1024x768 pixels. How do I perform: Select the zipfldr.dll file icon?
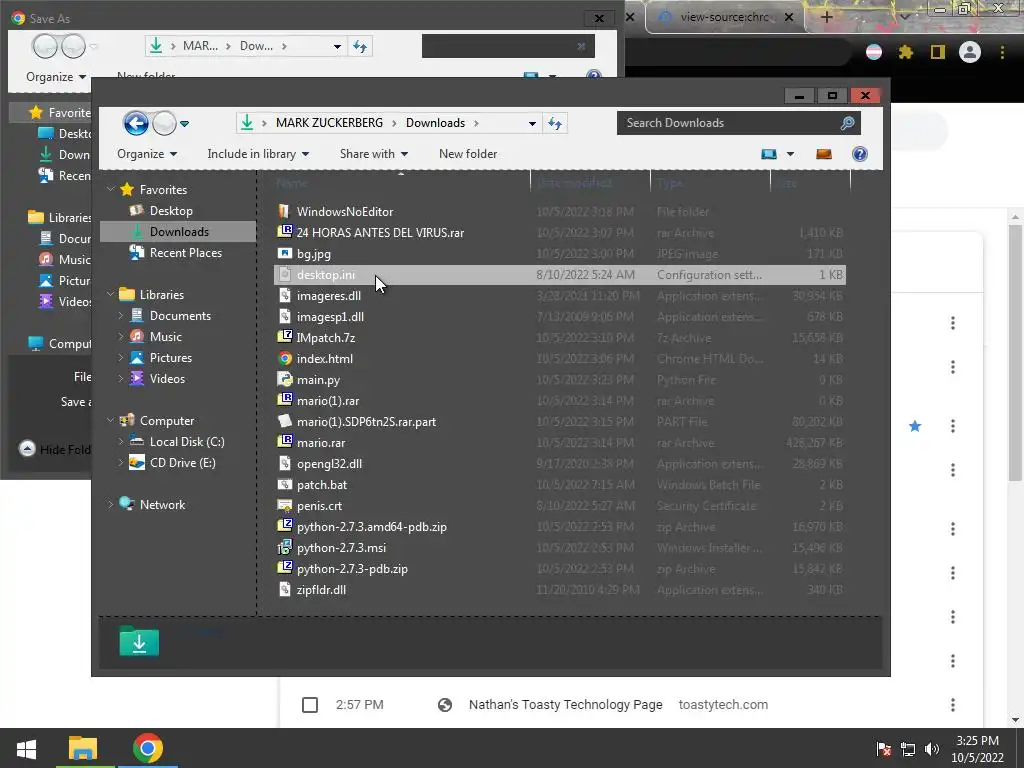[284, 590]
